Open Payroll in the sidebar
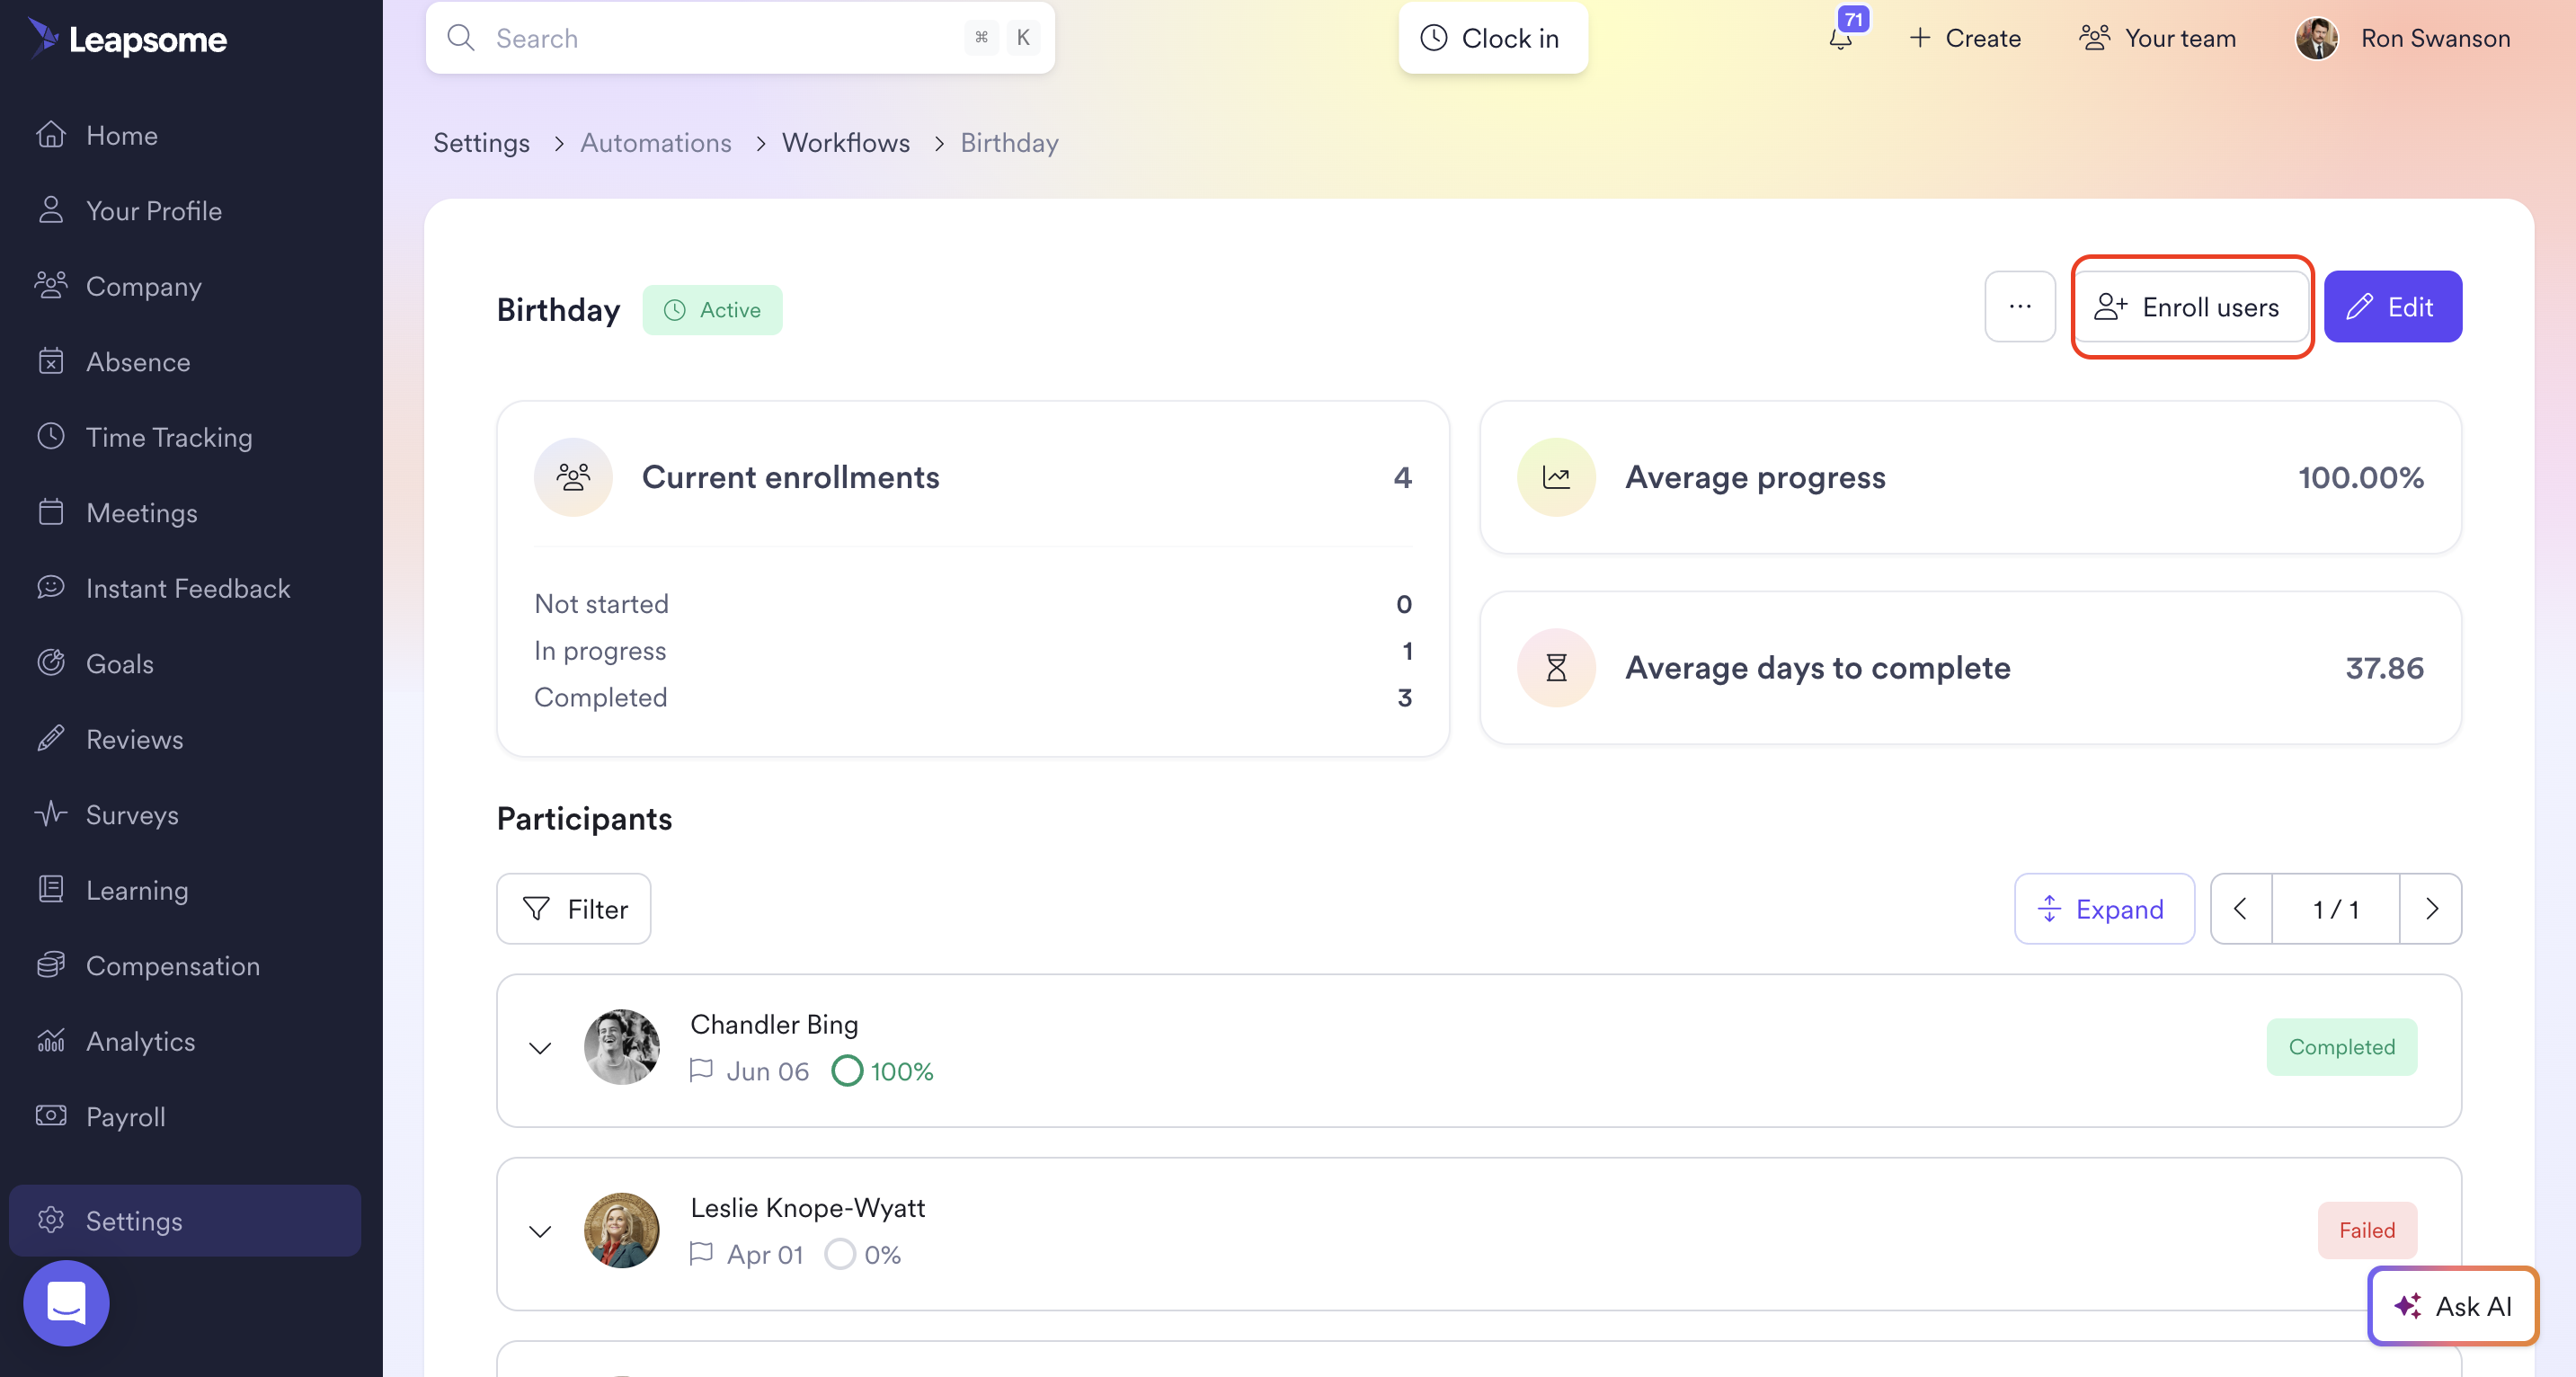 point(125,1117)
